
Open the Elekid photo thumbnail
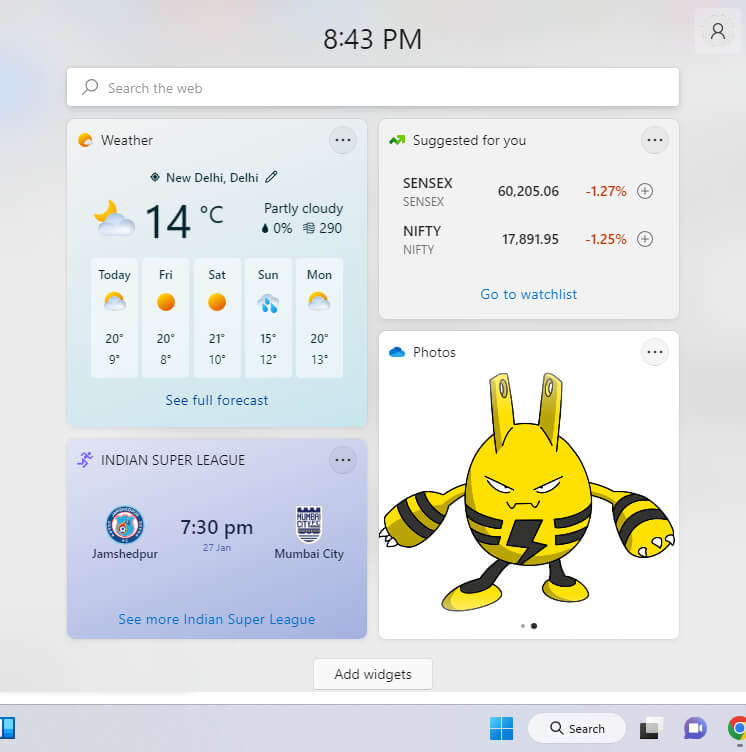click(528, 492)
